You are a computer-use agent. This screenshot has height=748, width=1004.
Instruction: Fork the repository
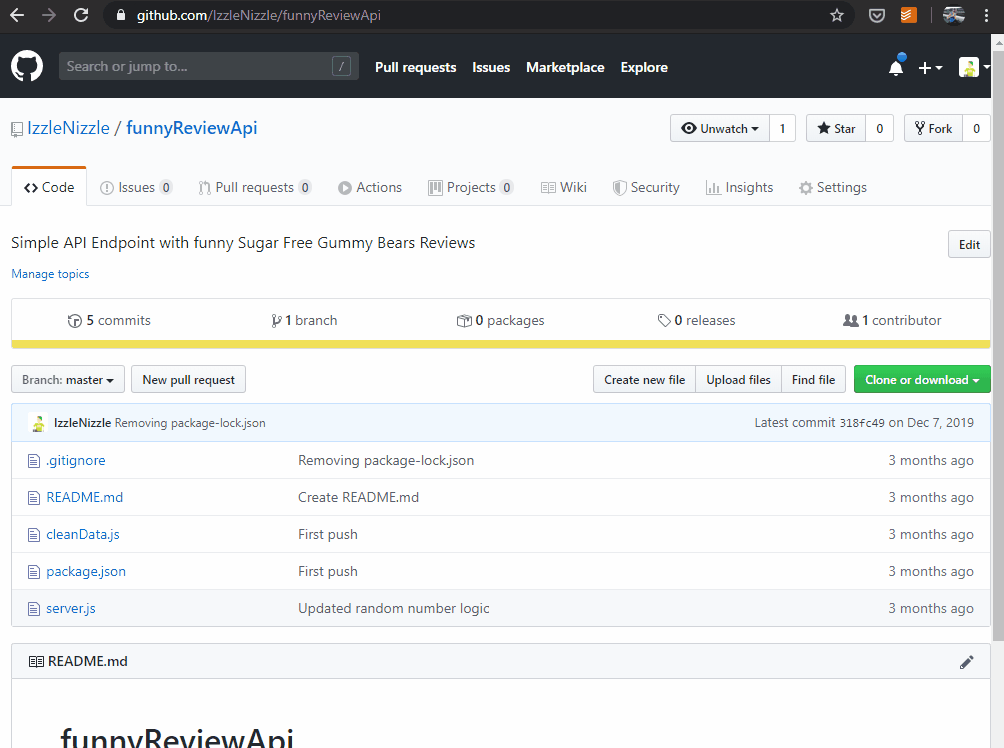934,128
